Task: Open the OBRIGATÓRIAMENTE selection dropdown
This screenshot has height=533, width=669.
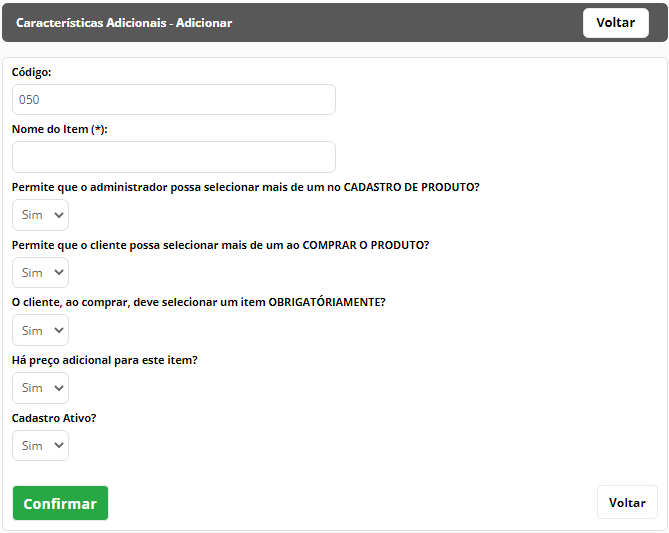Action: pyautogui.click(x=41, y=330)
